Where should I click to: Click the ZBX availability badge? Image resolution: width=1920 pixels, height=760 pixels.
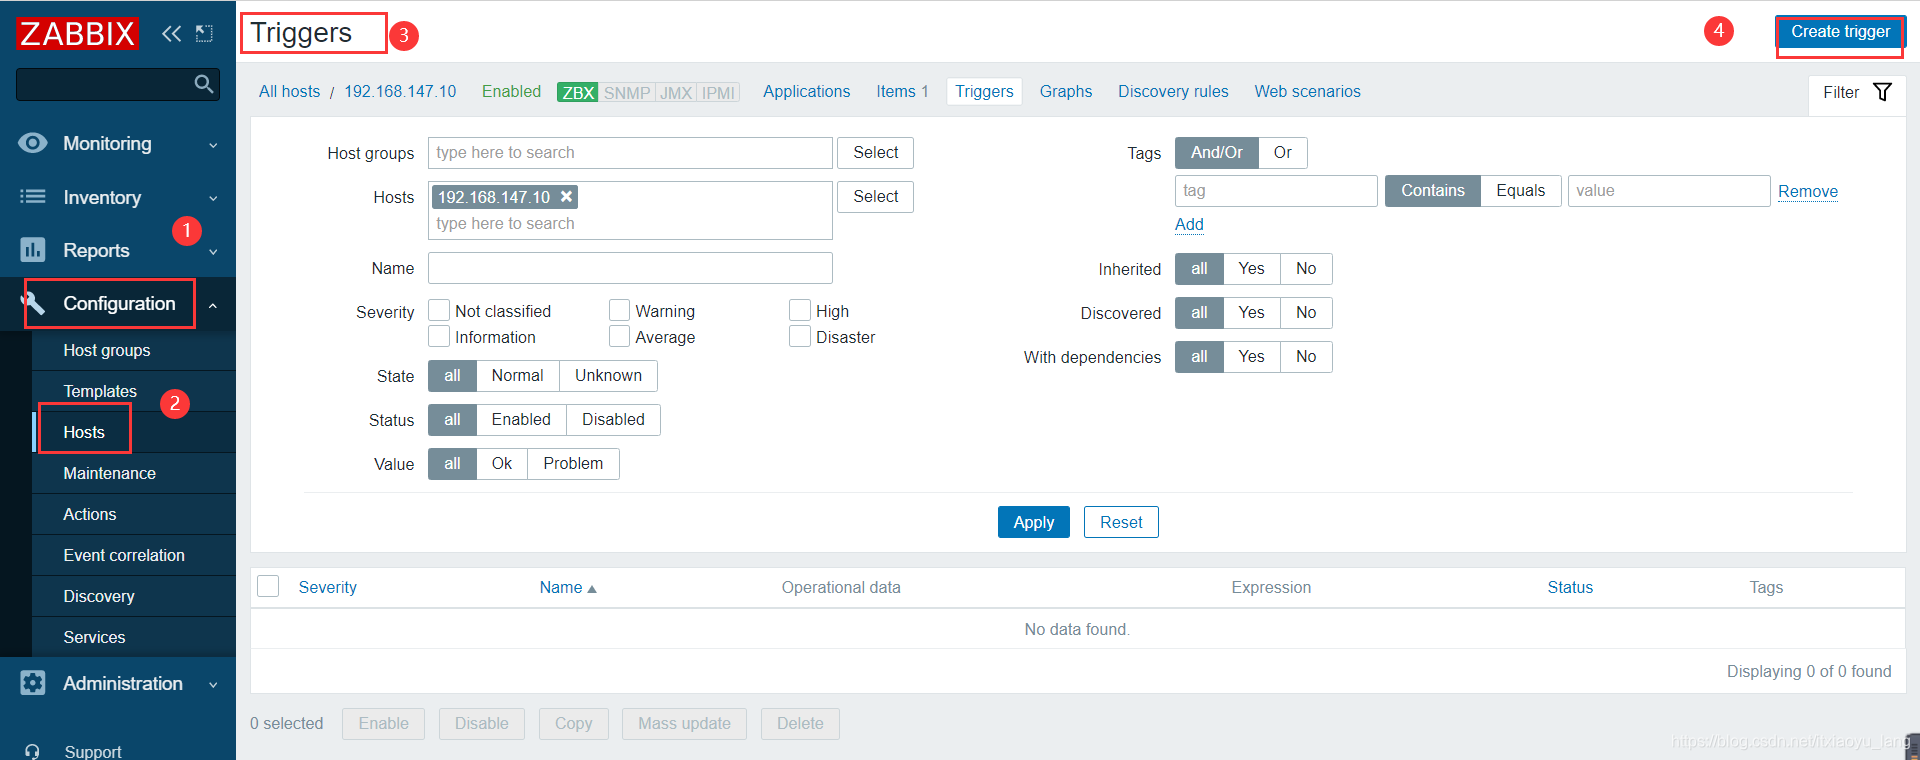577,92
